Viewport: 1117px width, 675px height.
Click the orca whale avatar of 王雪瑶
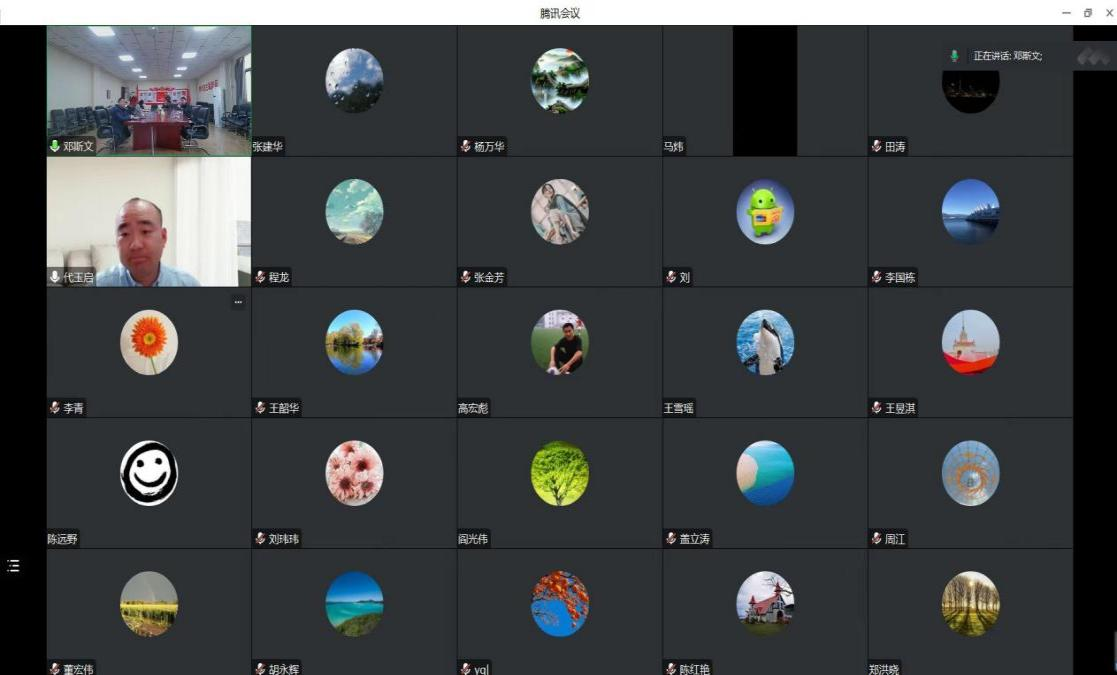point(765,342)
